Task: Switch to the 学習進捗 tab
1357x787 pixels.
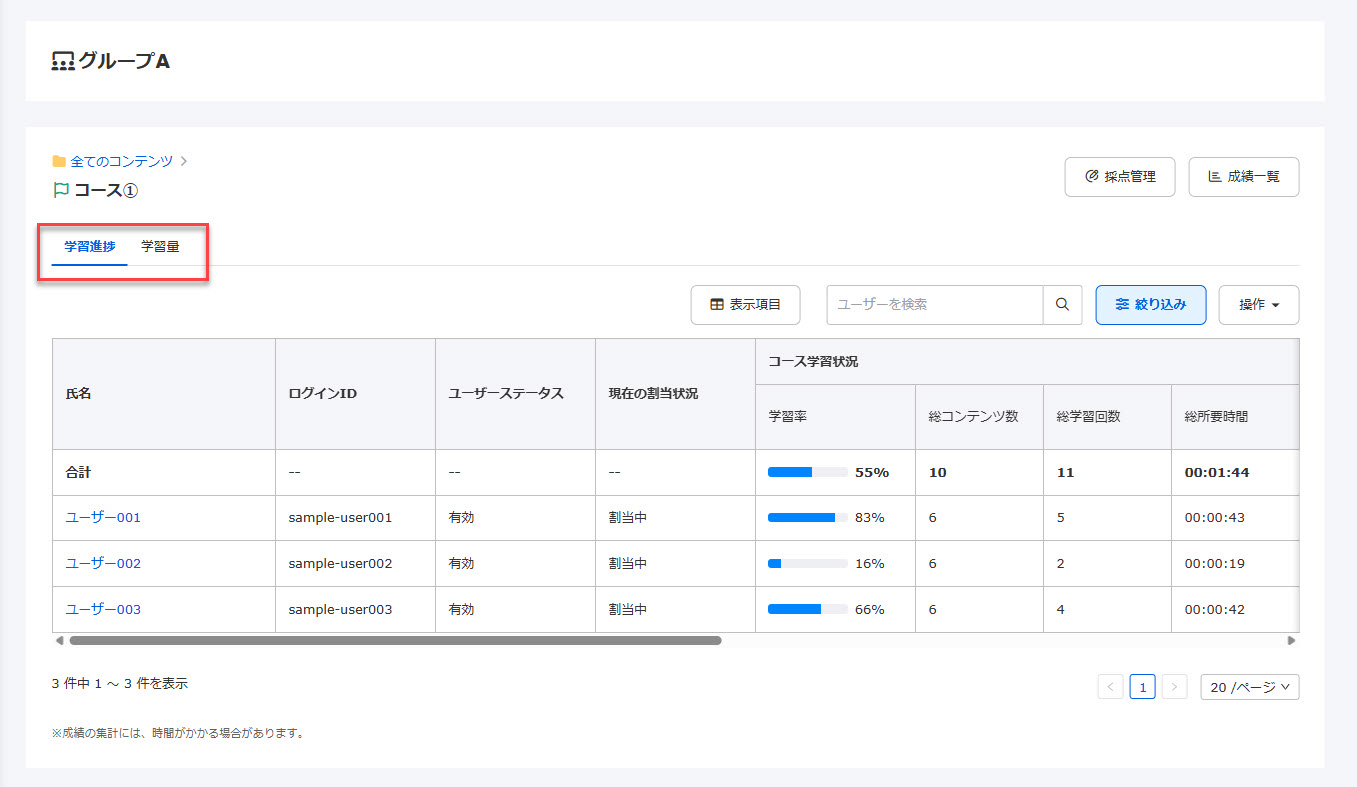Action: (90, 246)
